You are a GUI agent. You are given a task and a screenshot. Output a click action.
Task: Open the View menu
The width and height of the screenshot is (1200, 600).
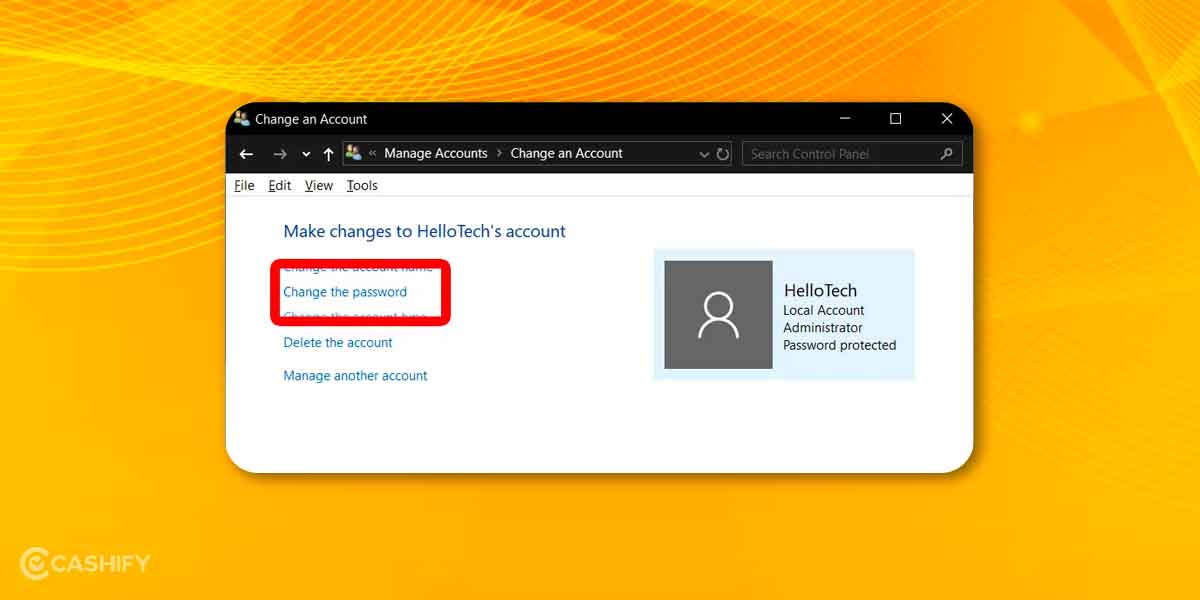[x=318, y=185]
